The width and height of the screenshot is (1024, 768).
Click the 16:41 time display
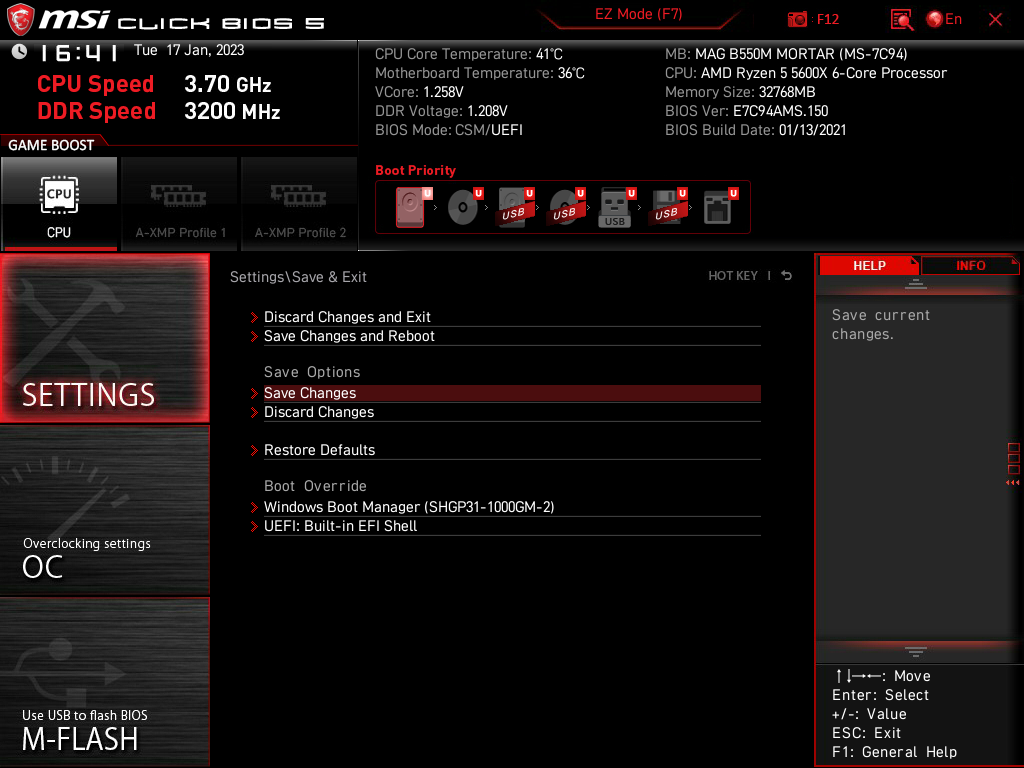(79, 52)
